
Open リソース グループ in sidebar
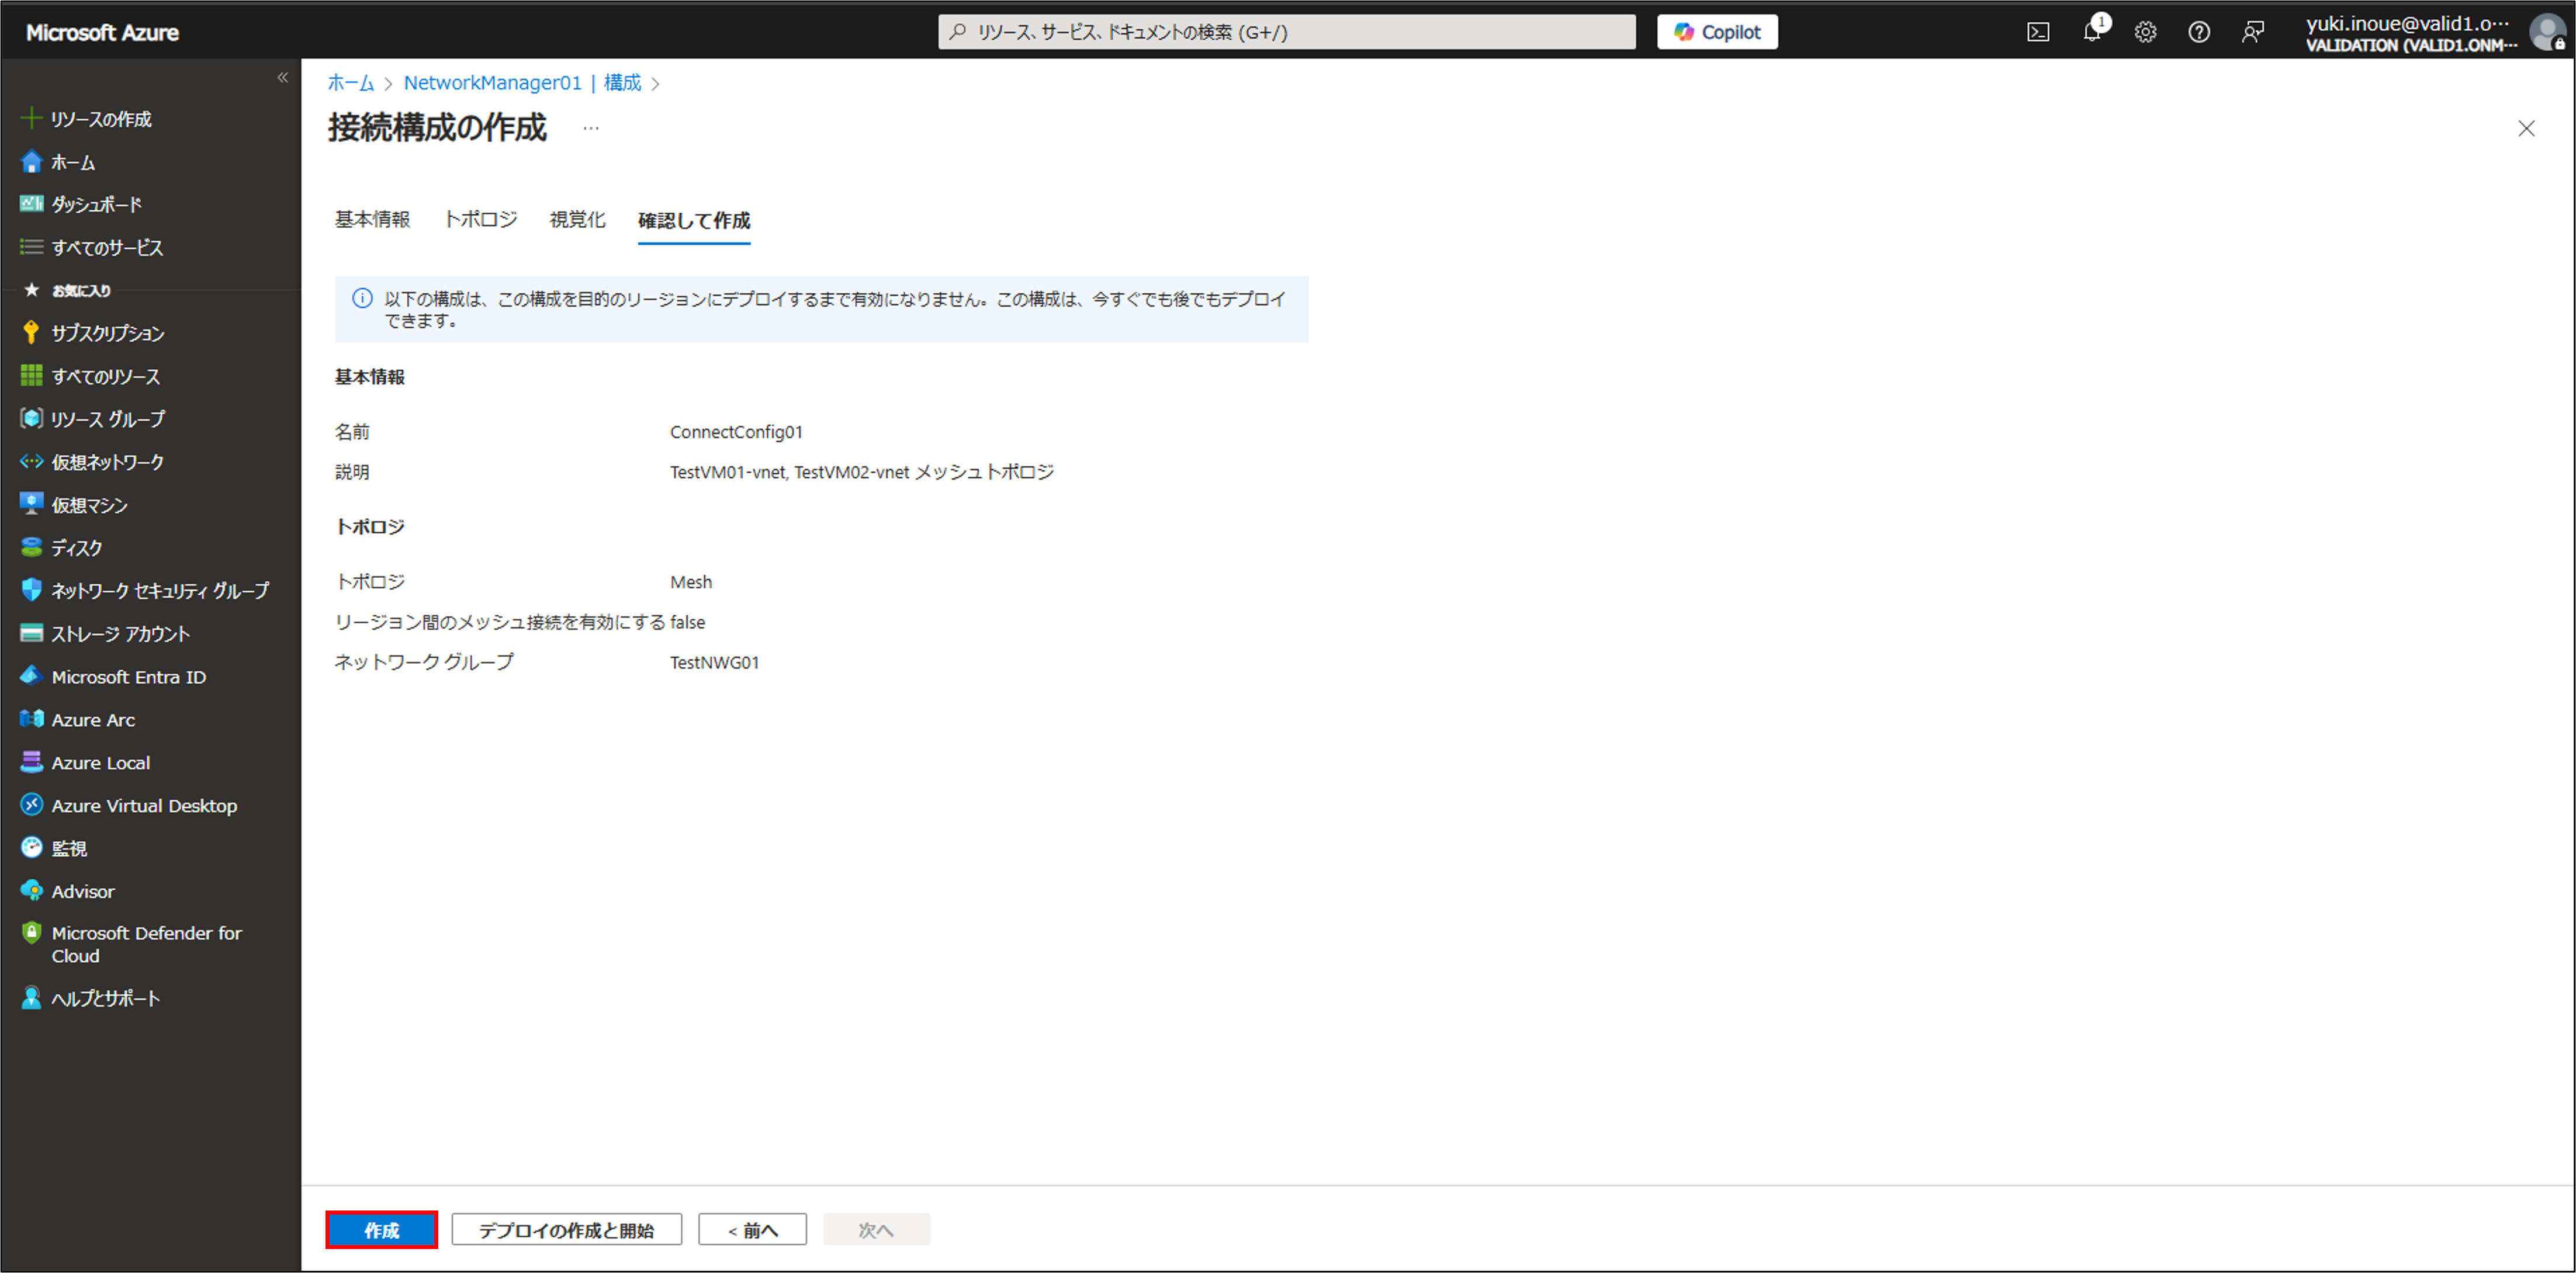pos(93,419)
